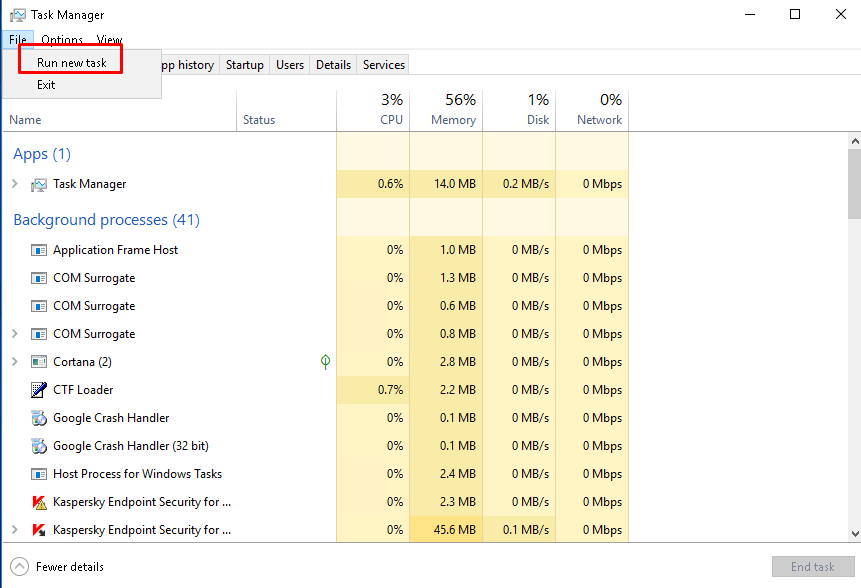Click the CTF Loader pen icon
861x588 pixels.
click(x=38, y=390)
